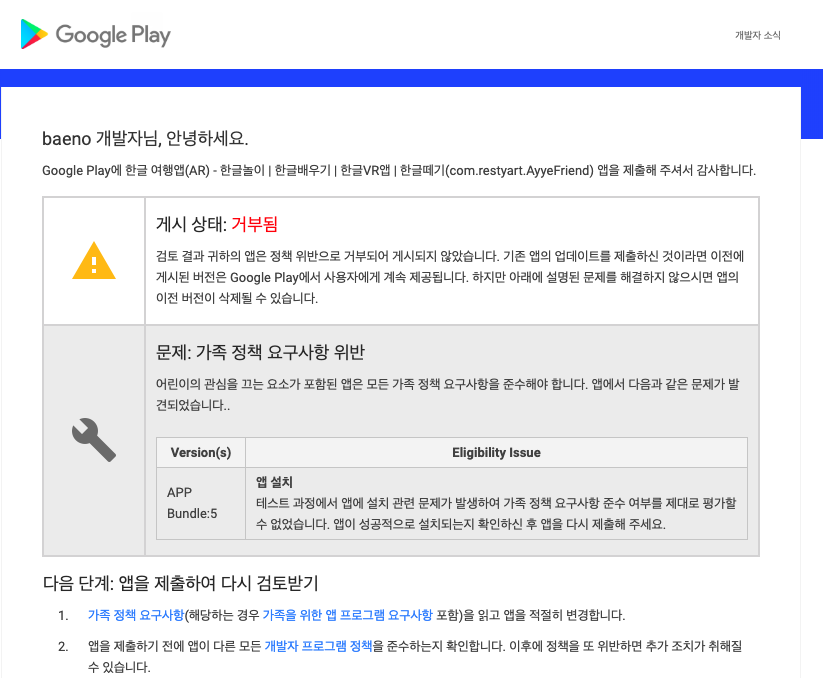
Task: Click the APP Bundle:5 table cell
Action: [201, 503]
